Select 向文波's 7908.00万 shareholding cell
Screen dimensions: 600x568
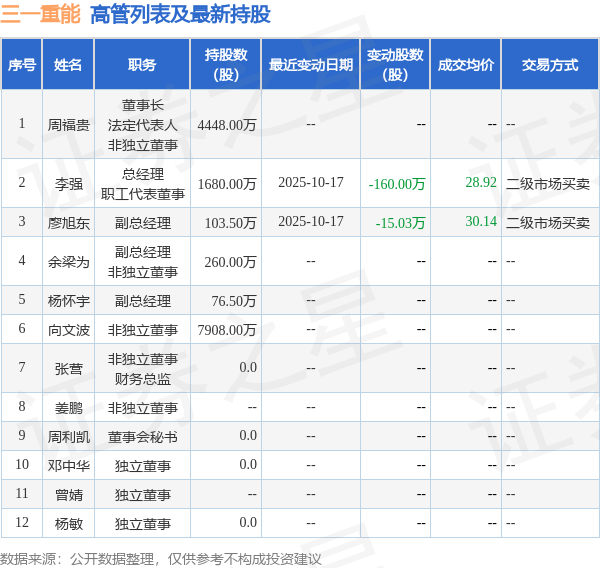click(x=227, y=329)
